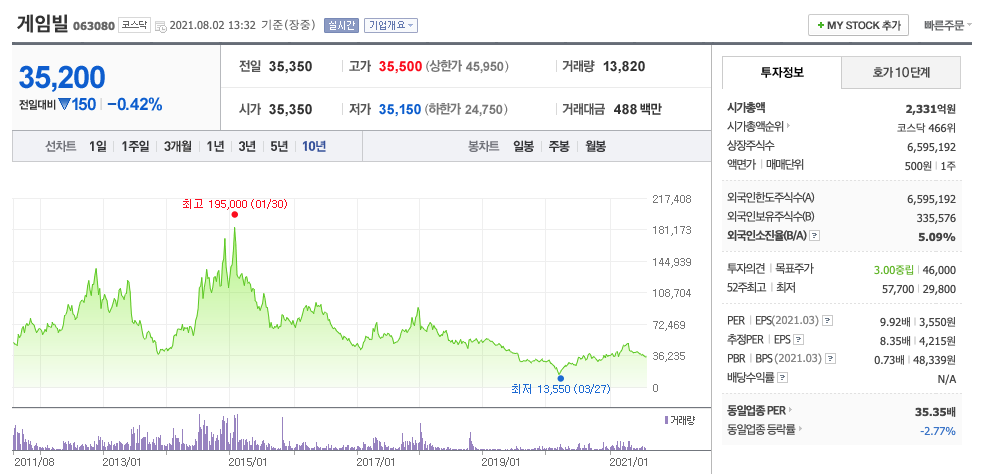Open the 빠른주문 dropdown menu
The width and height of the screenshot is (995, 474).
[948, 25]
